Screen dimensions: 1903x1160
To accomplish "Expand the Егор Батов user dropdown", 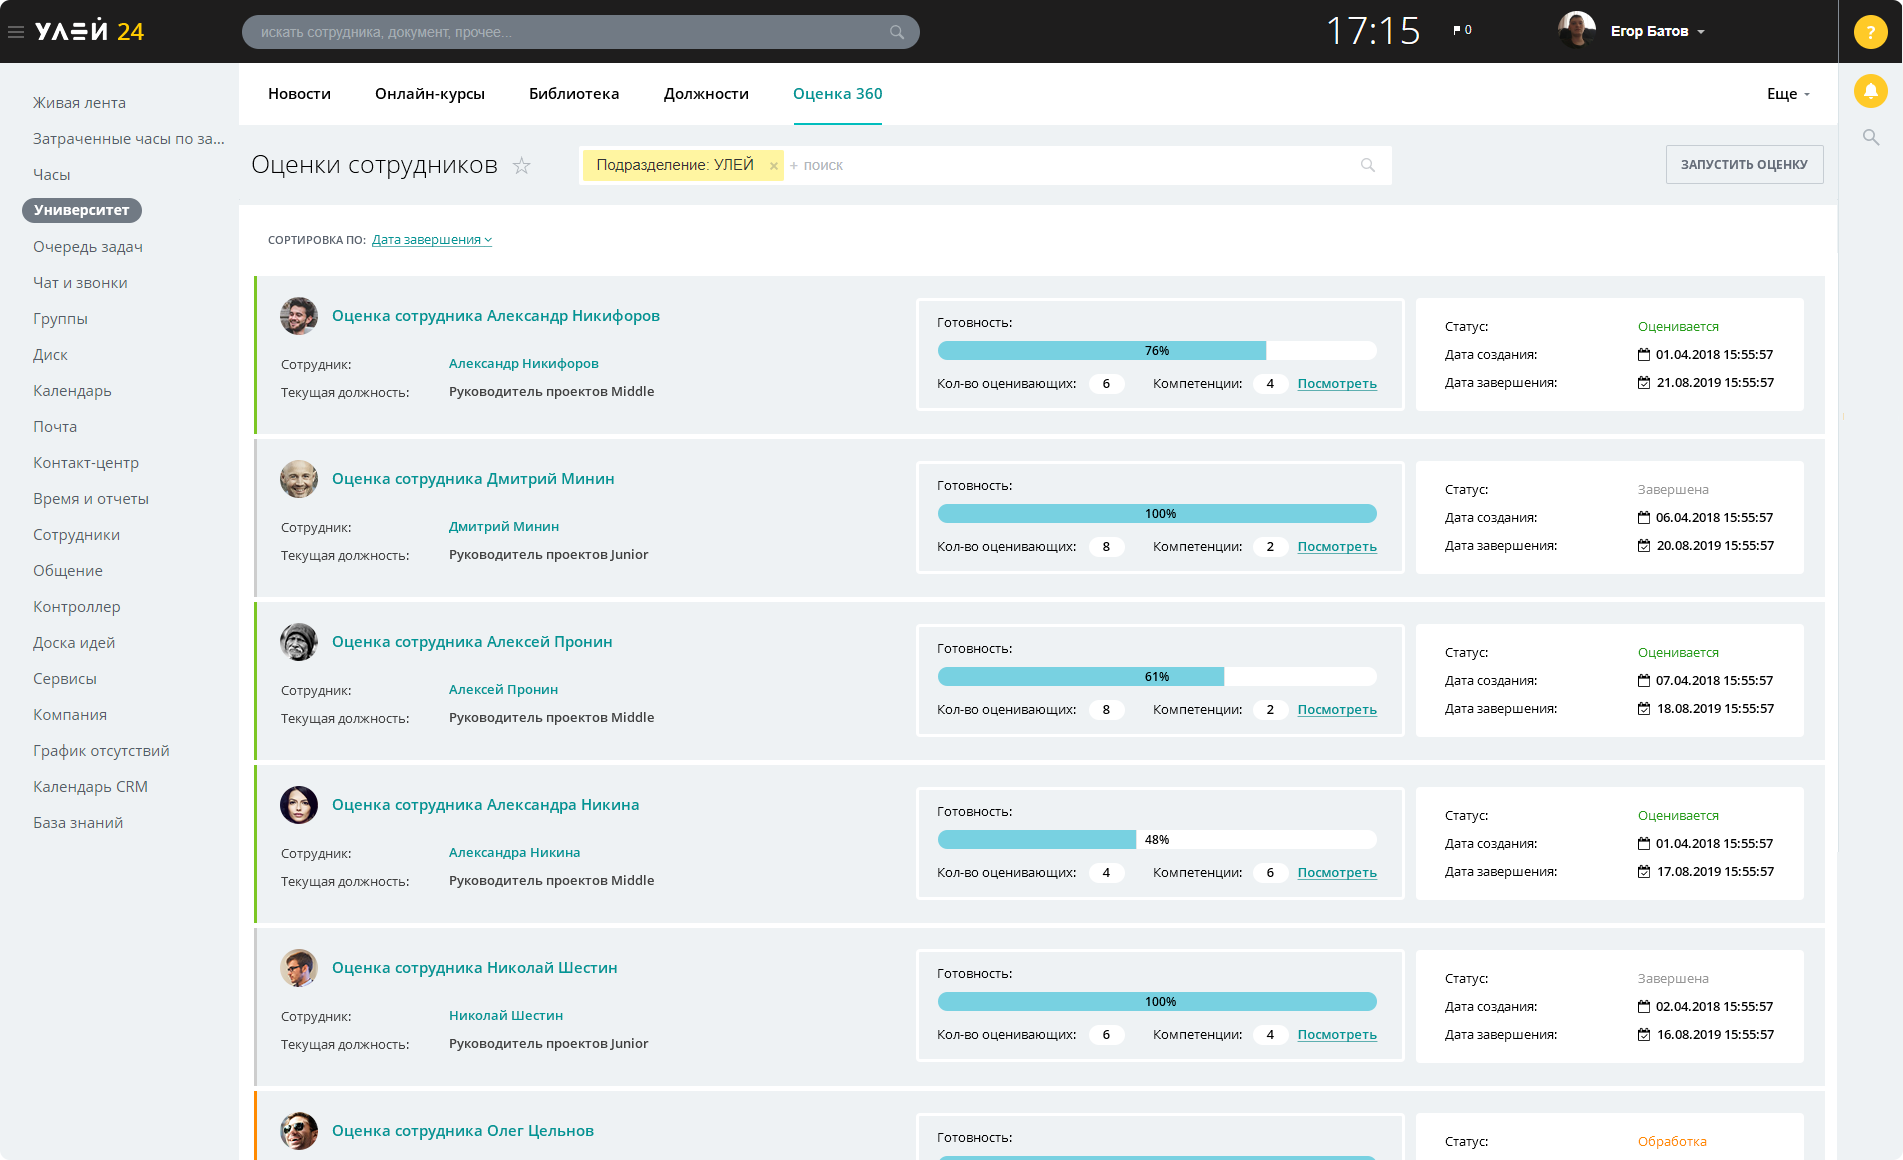I will [1701, 32].
